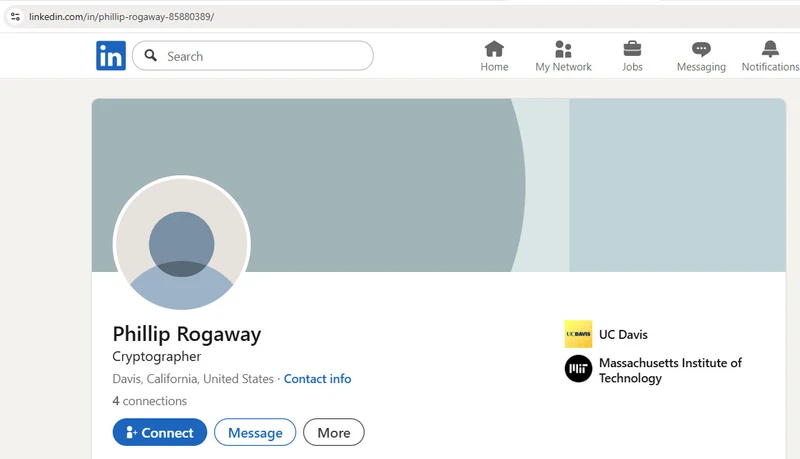Click the LinkedIn logo icon

[x=111, y=56]
